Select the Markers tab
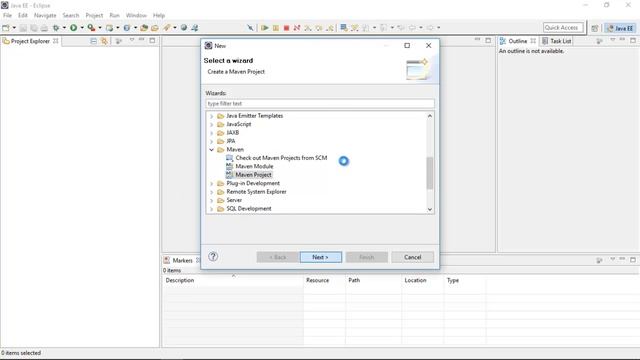640x360 pixels. pos(182,260)
